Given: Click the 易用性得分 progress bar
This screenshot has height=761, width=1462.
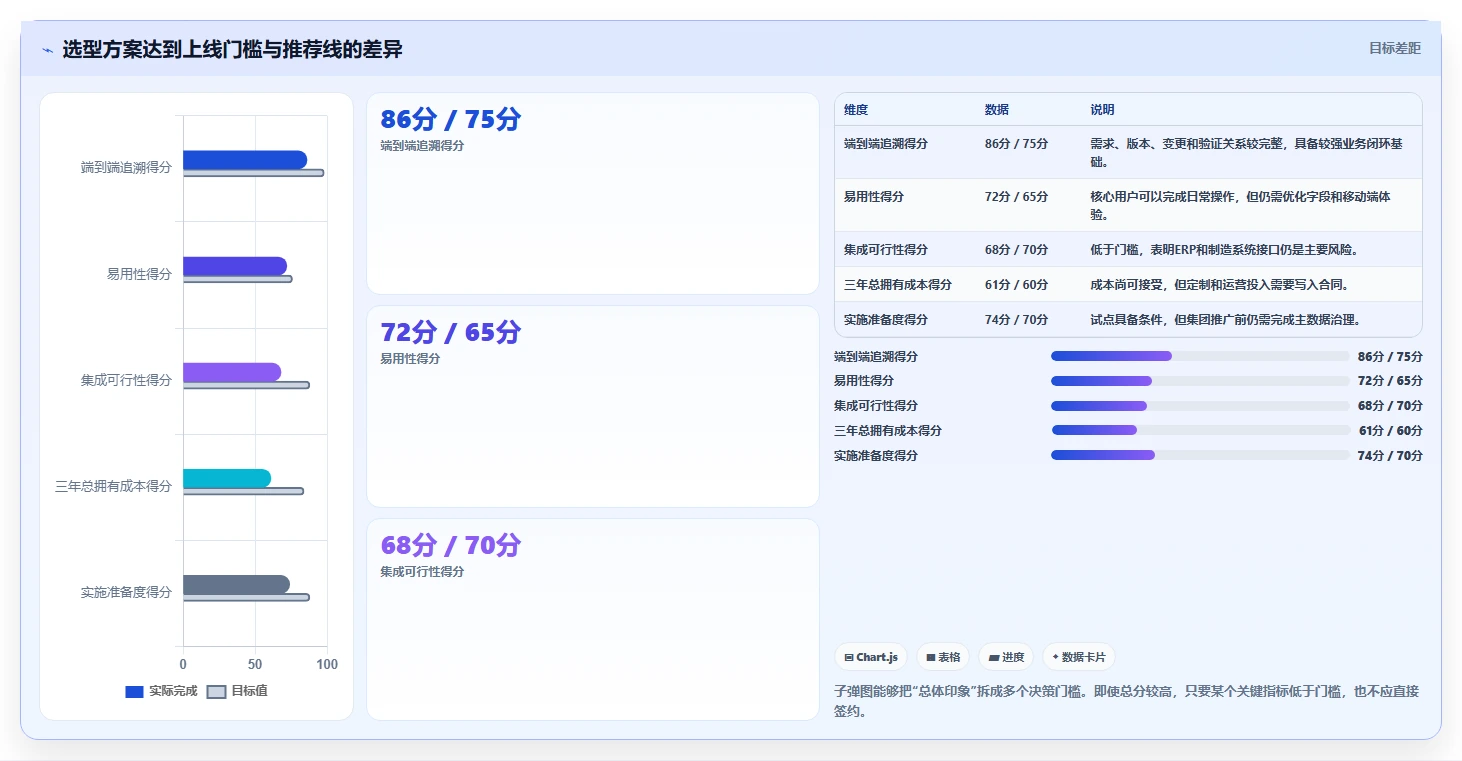Looking at the screenshot, I should 1200,381.
